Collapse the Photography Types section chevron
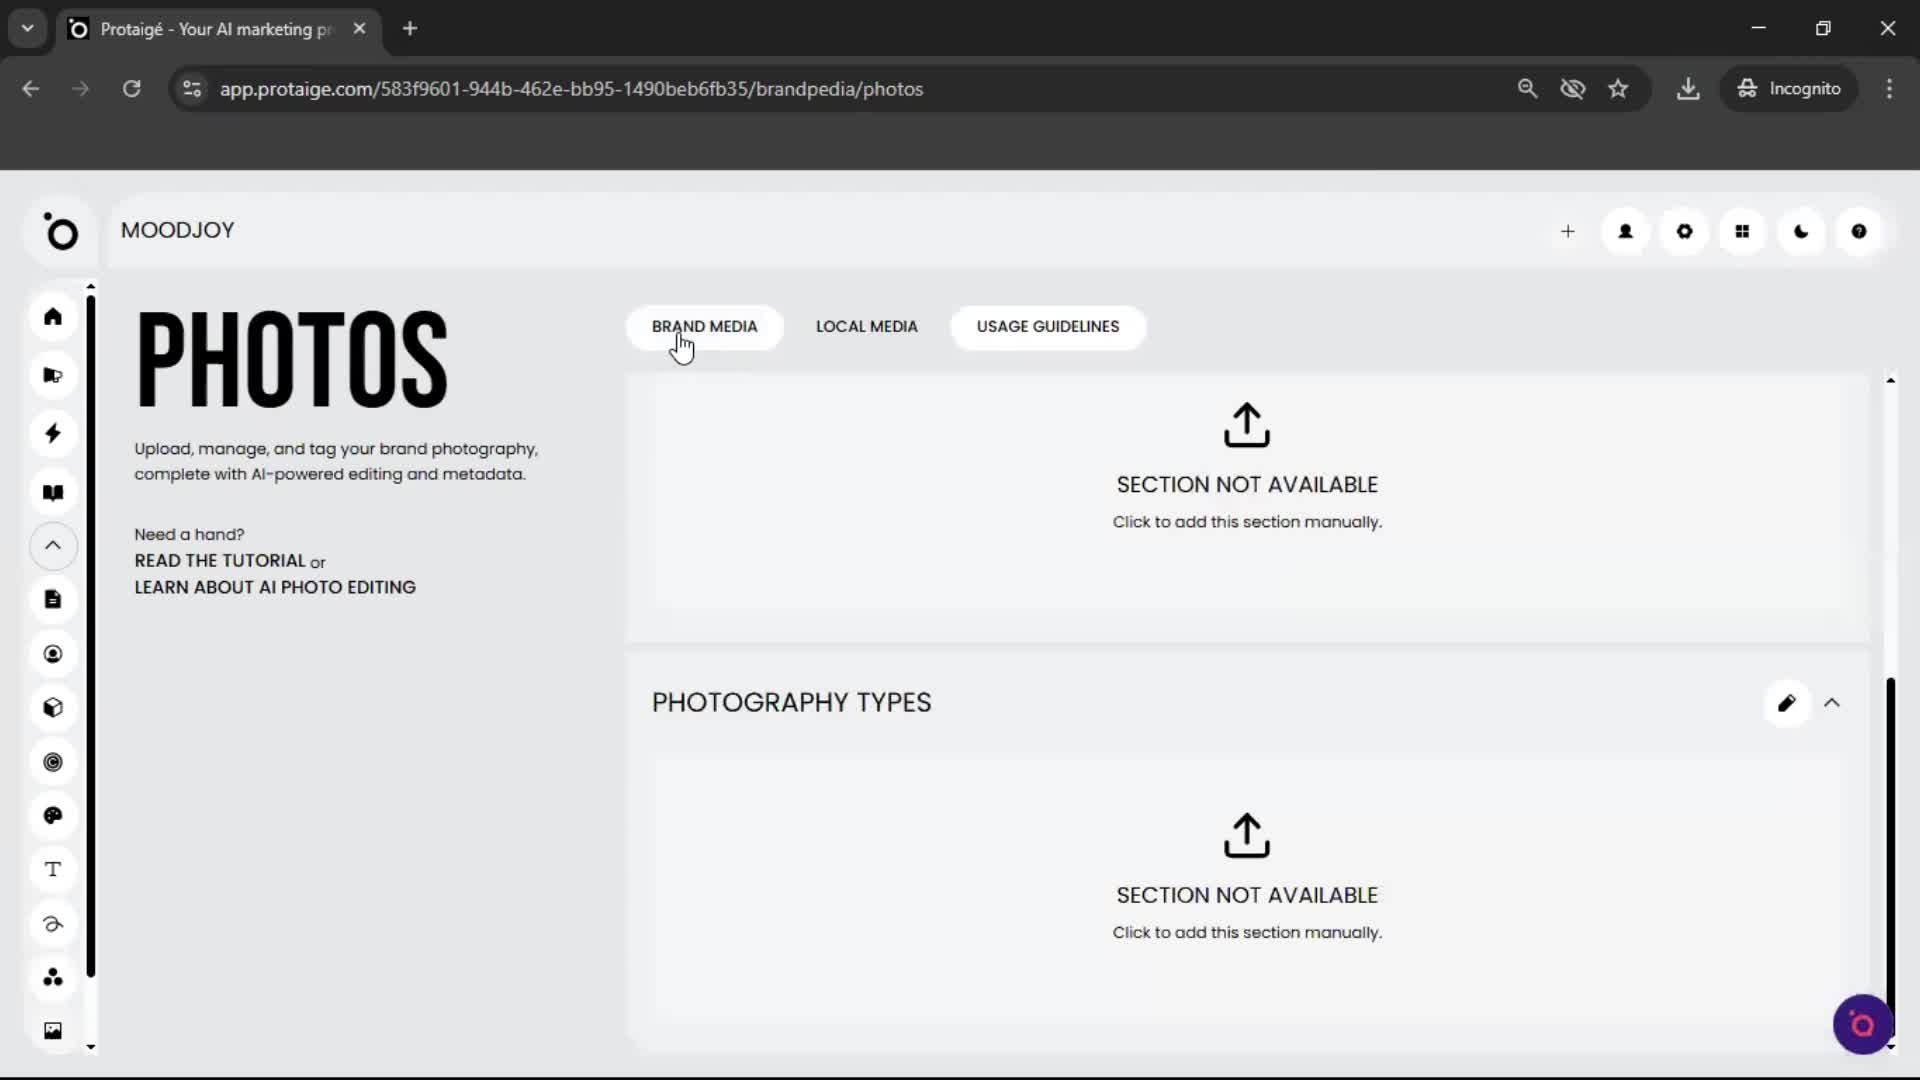This screenshot has width=1920, height=1080. (x=1833, y=703)
